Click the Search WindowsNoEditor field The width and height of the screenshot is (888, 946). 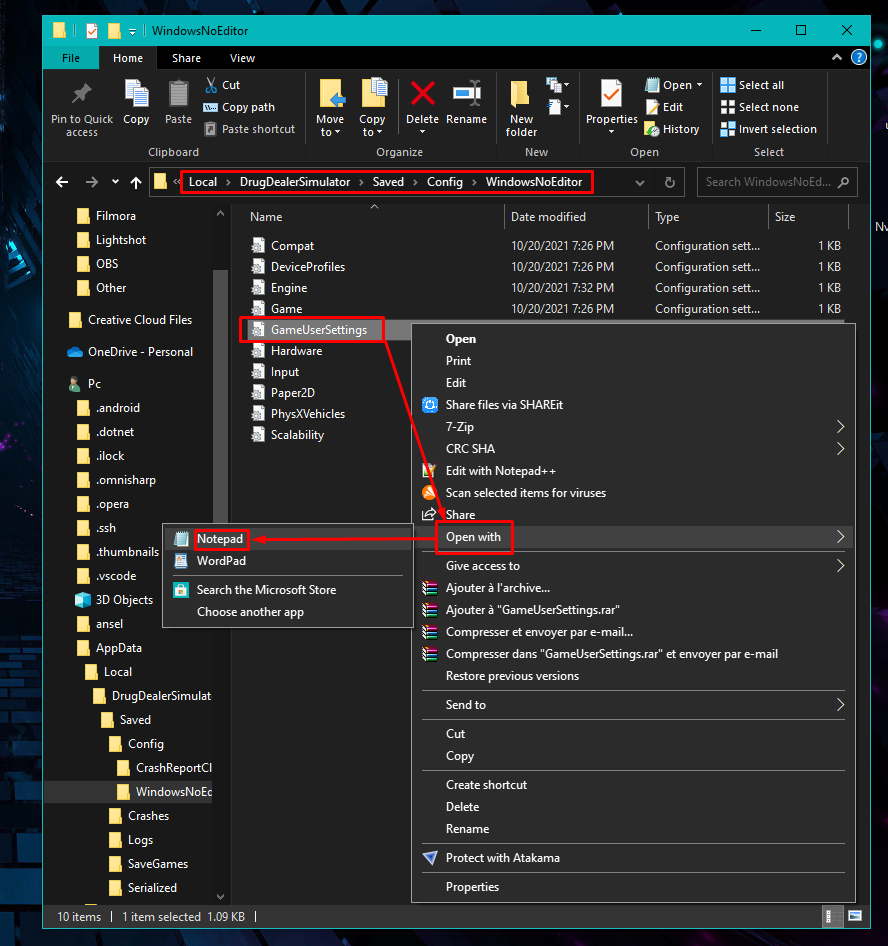777,182
